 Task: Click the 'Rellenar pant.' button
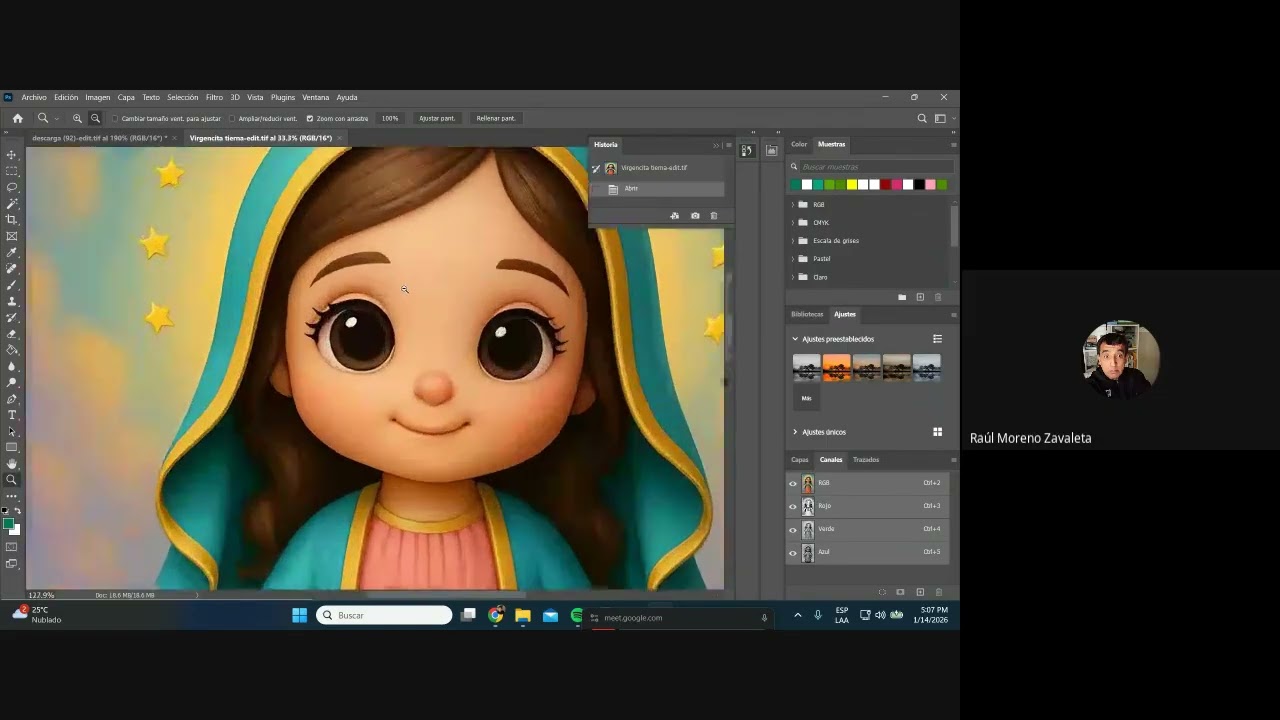(x=496, y=118)
